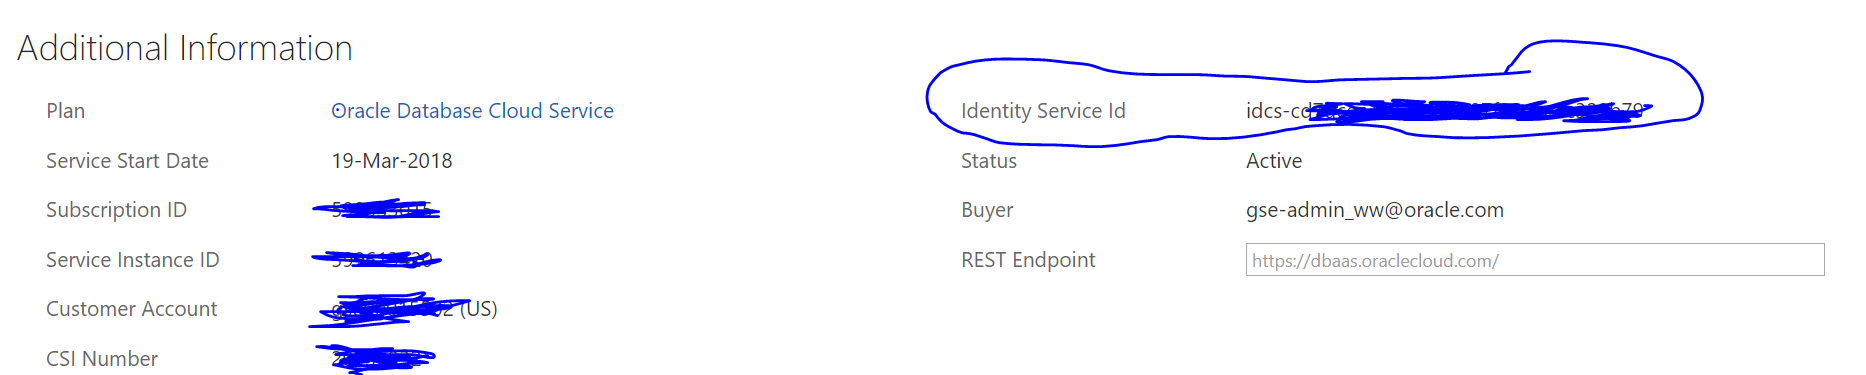Viewport: 1866px width, 375px height.
Task: Click the Subscription ID label
Action: [116, 210]
